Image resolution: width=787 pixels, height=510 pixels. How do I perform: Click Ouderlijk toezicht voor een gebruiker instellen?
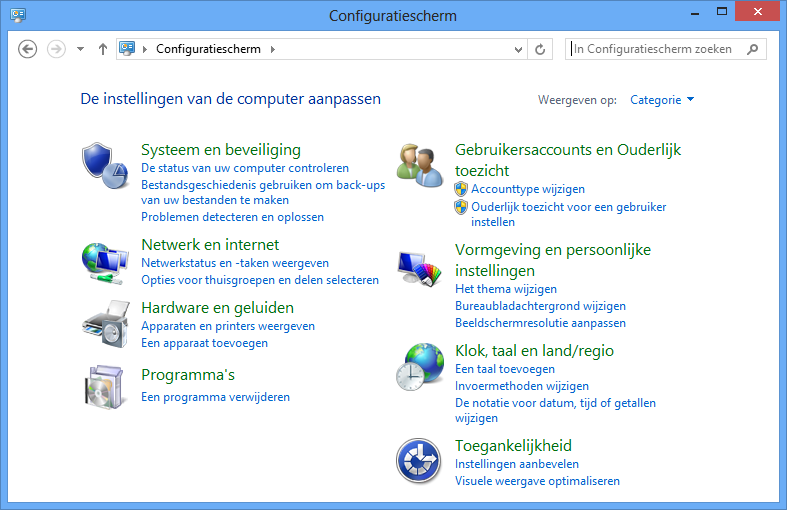[568, 214]
